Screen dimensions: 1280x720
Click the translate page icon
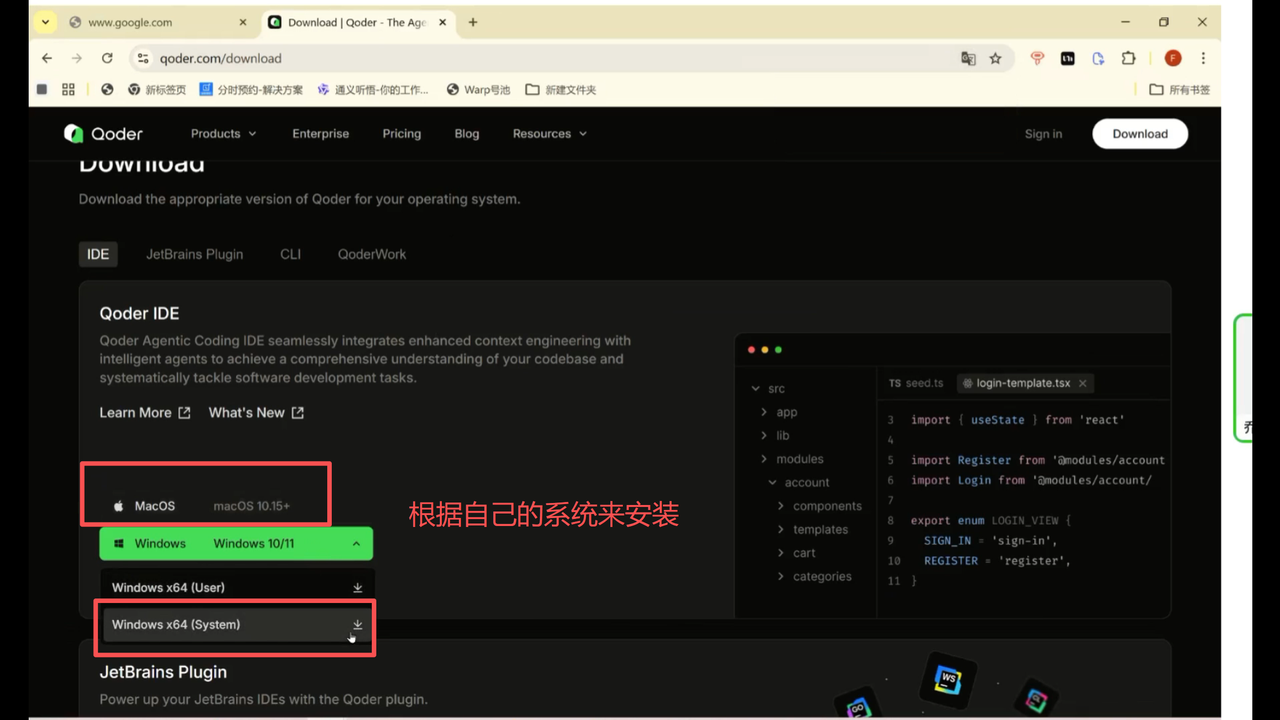[x=968, y=59]
